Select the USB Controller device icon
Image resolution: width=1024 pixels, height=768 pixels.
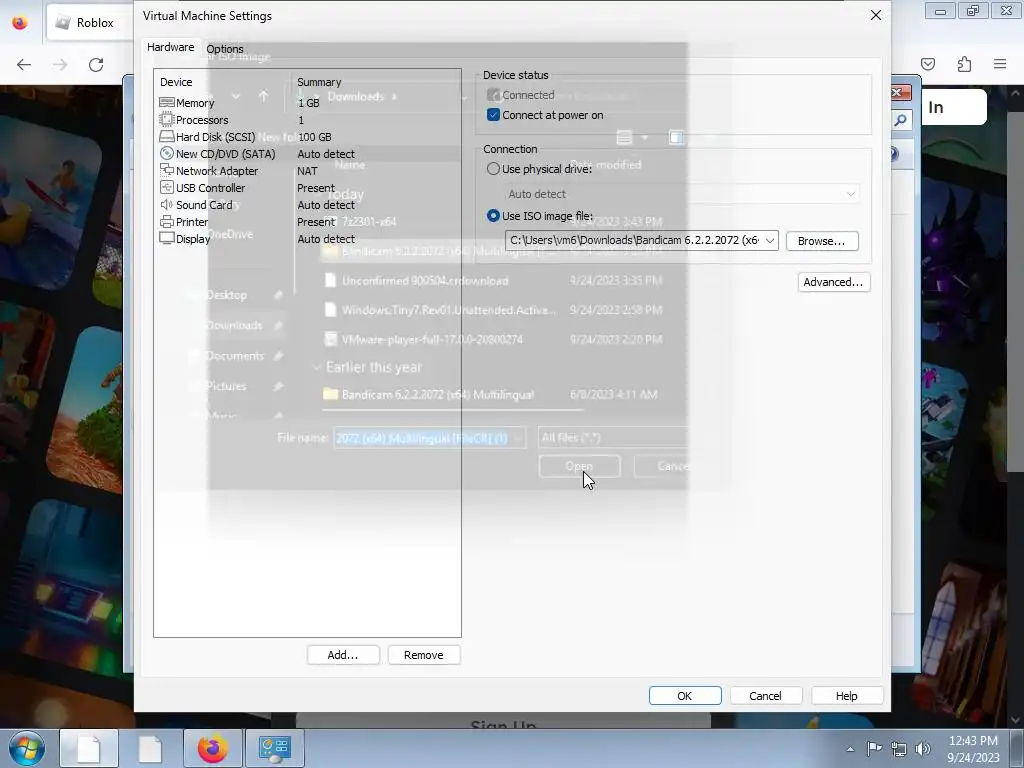pyautogui.click(x=167, y=187)
